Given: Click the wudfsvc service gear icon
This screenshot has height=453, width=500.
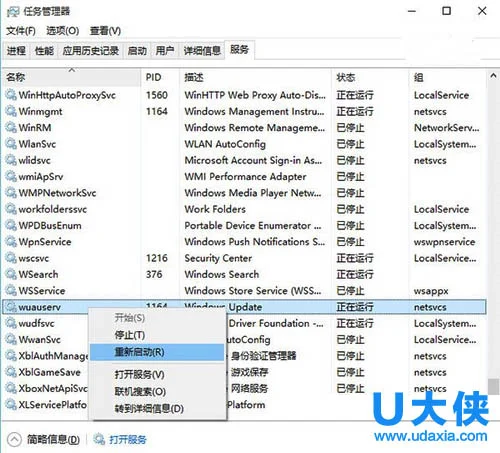Looking at the screenshot, I should click(11, 323).
